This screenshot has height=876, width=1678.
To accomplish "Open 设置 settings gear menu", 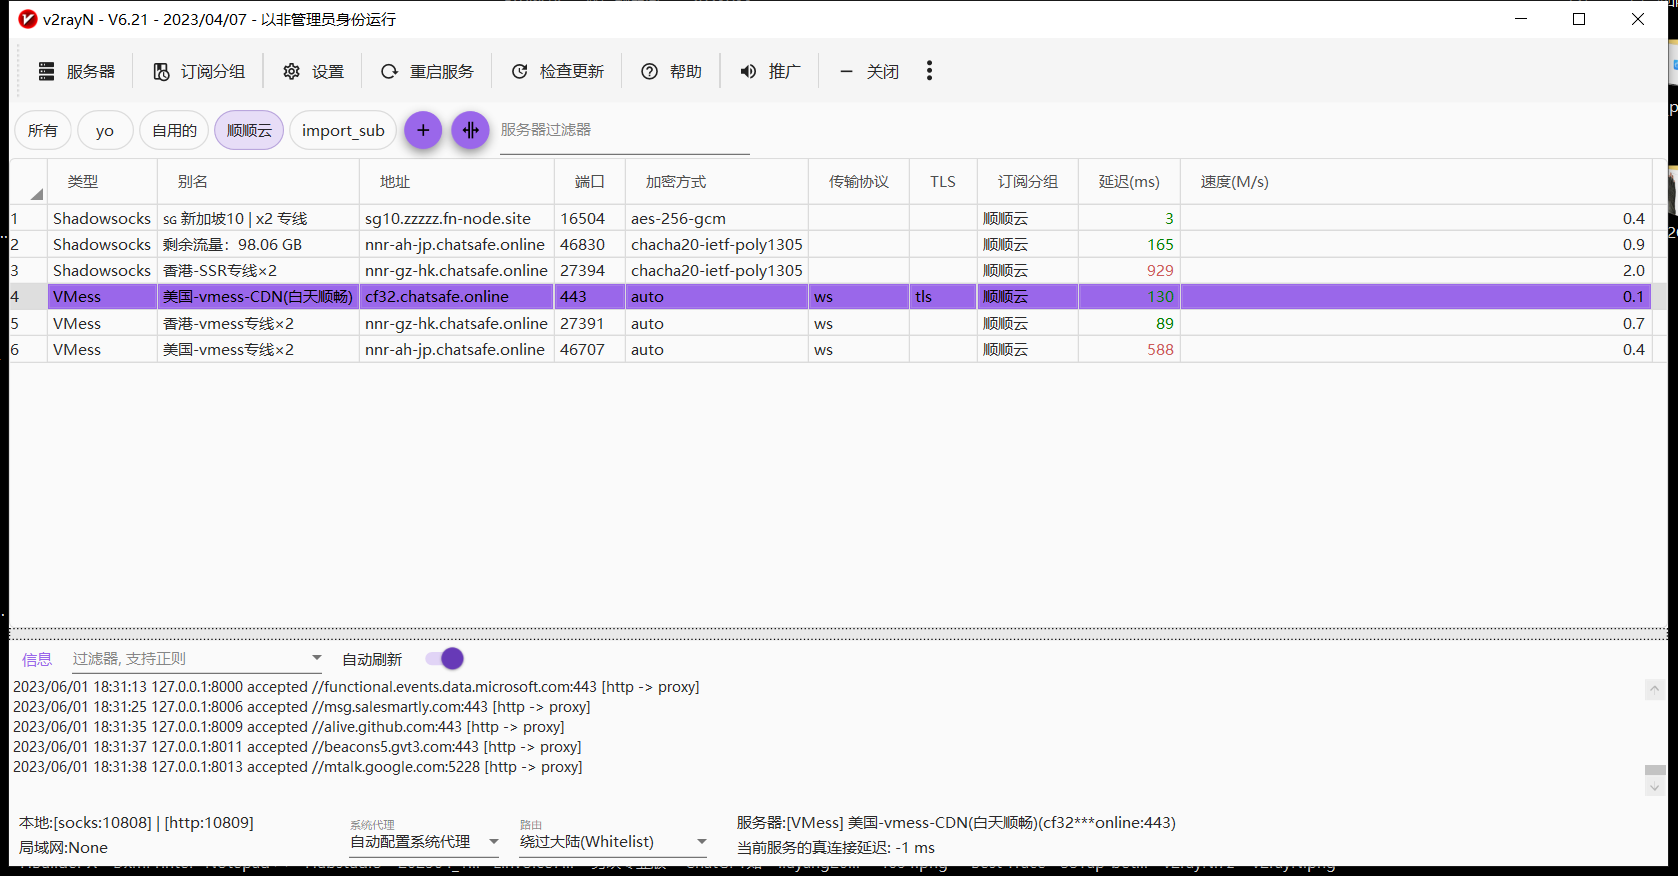I will pos(313,72).
